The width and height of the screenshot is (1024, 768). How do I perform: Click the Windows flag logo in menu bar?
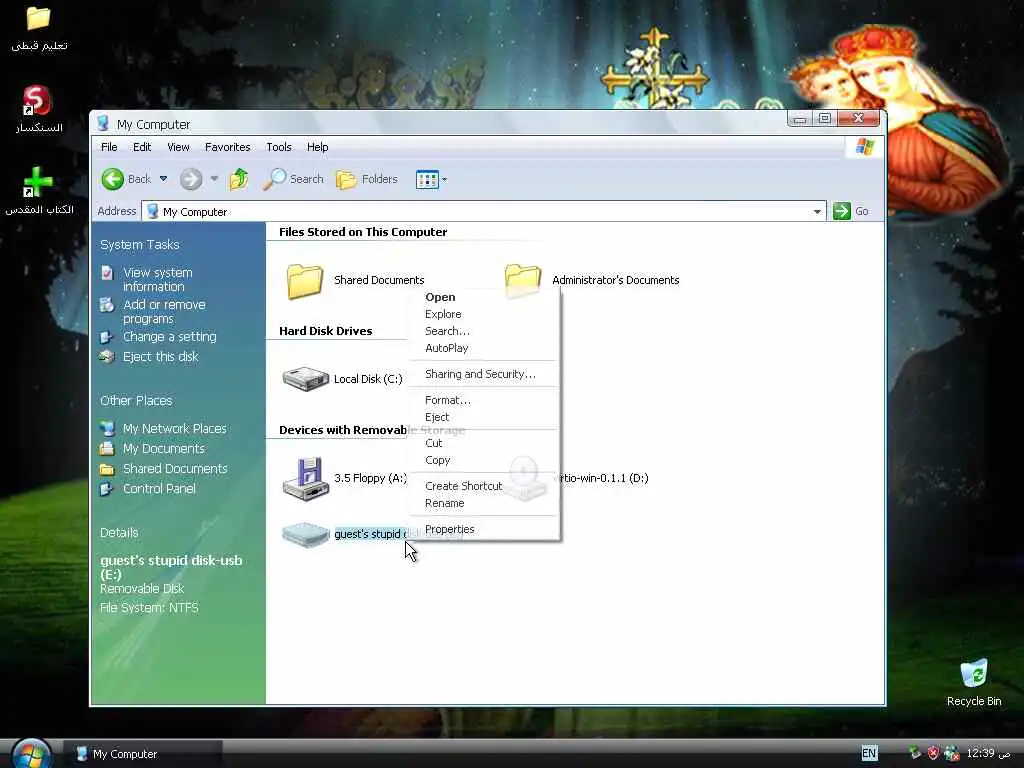pos(865,147)
